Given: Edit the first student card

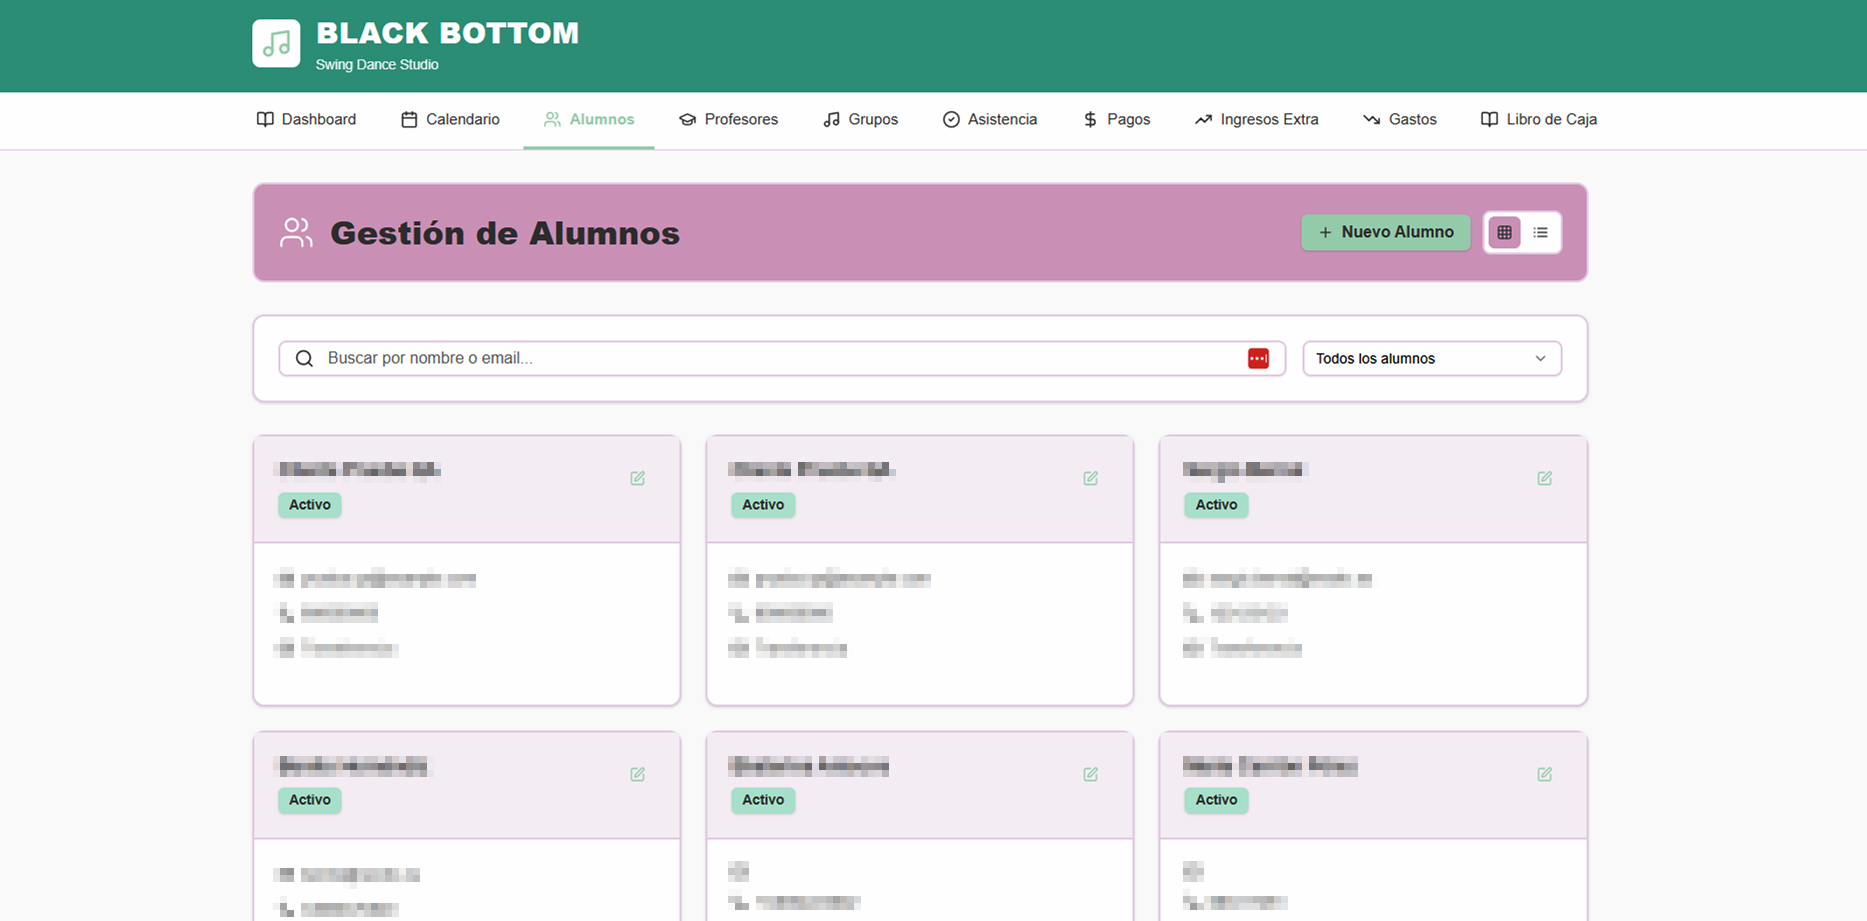Looking at the screenshot, I should 637,478.
